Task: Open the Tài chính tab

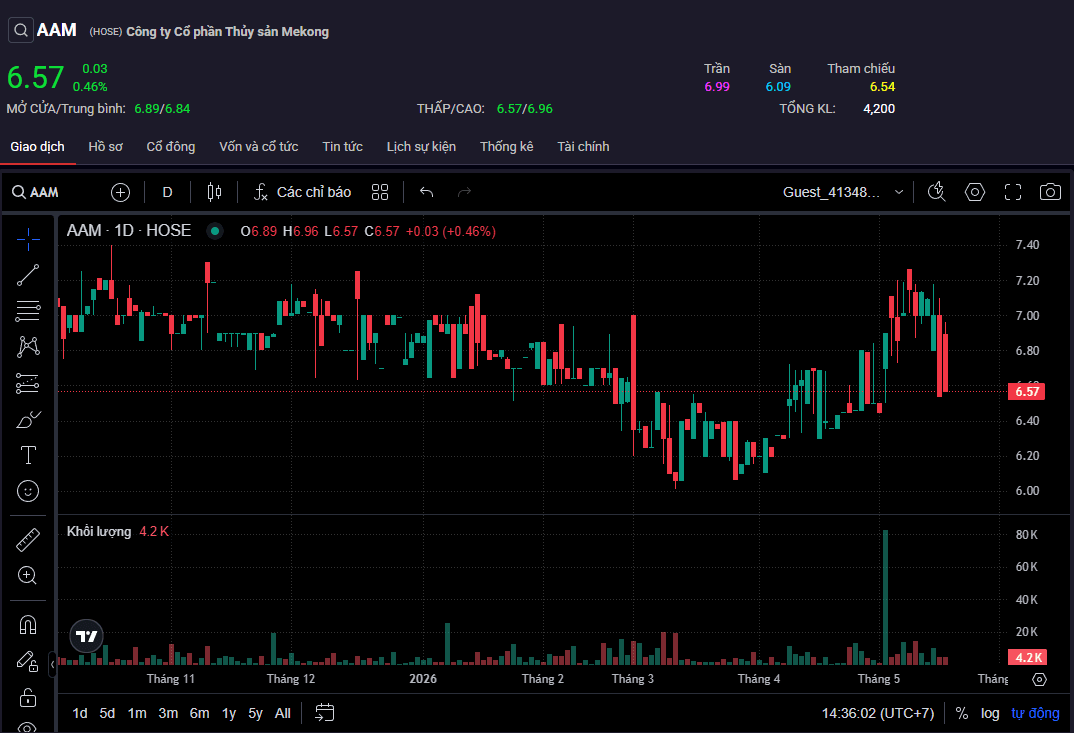Action: [x=584, y=147]
